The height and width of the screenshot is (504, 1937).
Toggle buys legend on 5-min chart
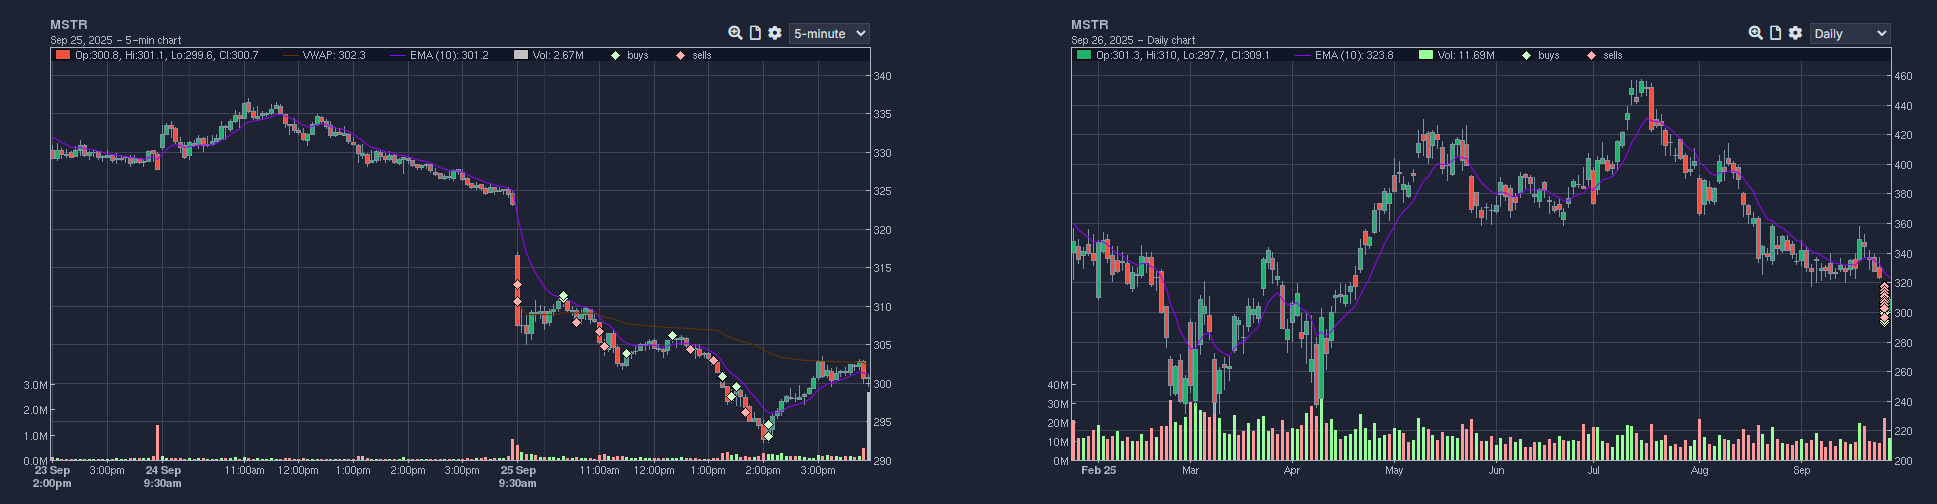click(x=630, y=55)
